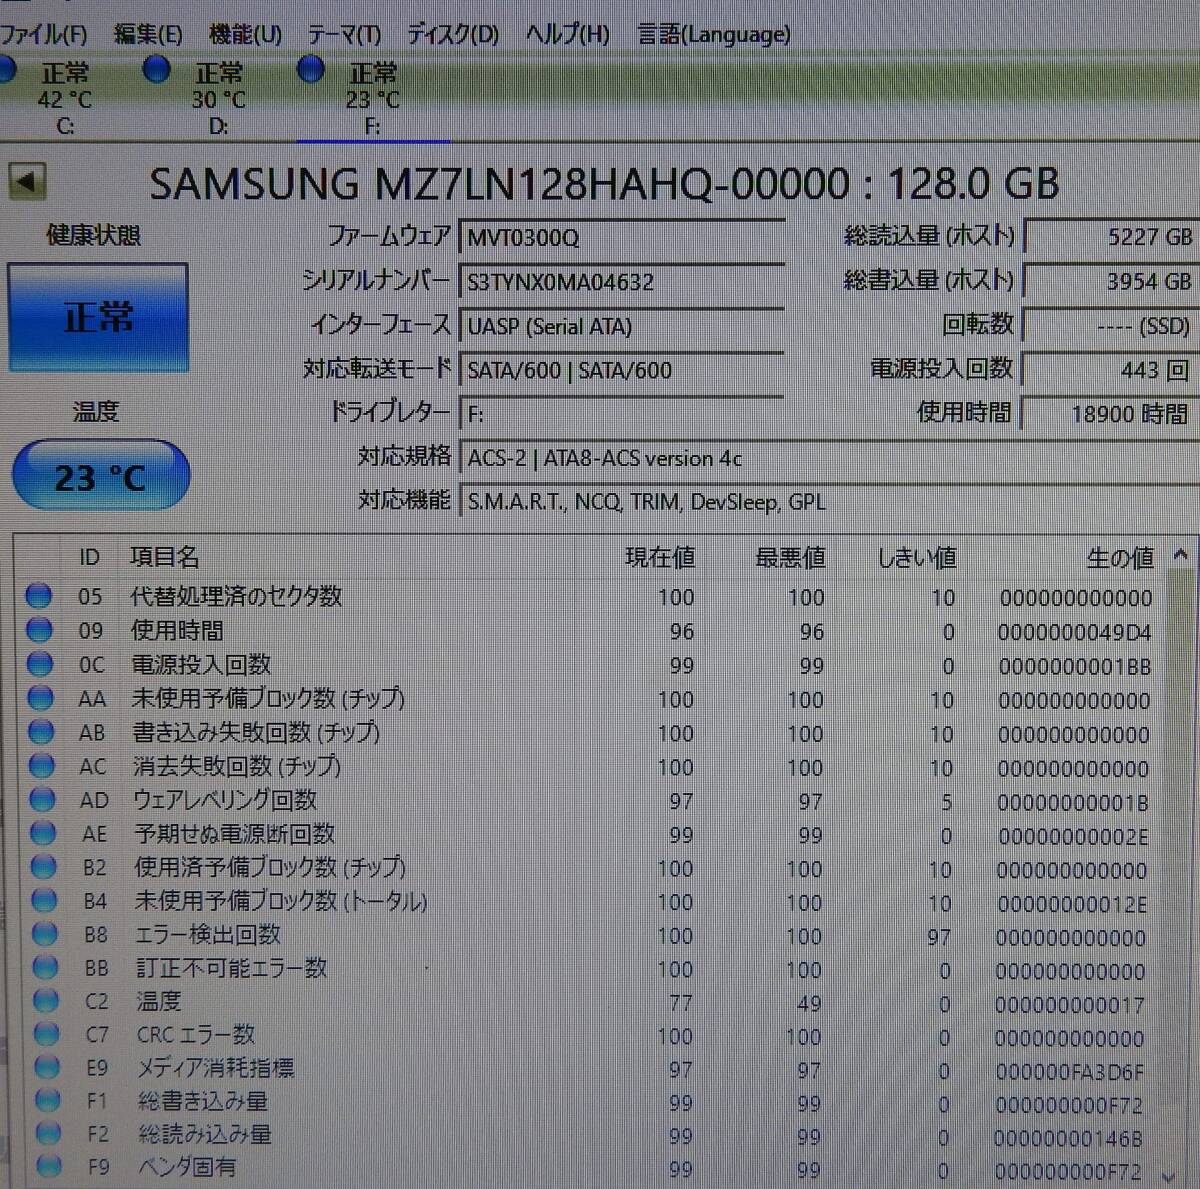Click the serial number field S3TYNX0MA04632
The image size is (1200, 1189).
(x=621, y=282)
